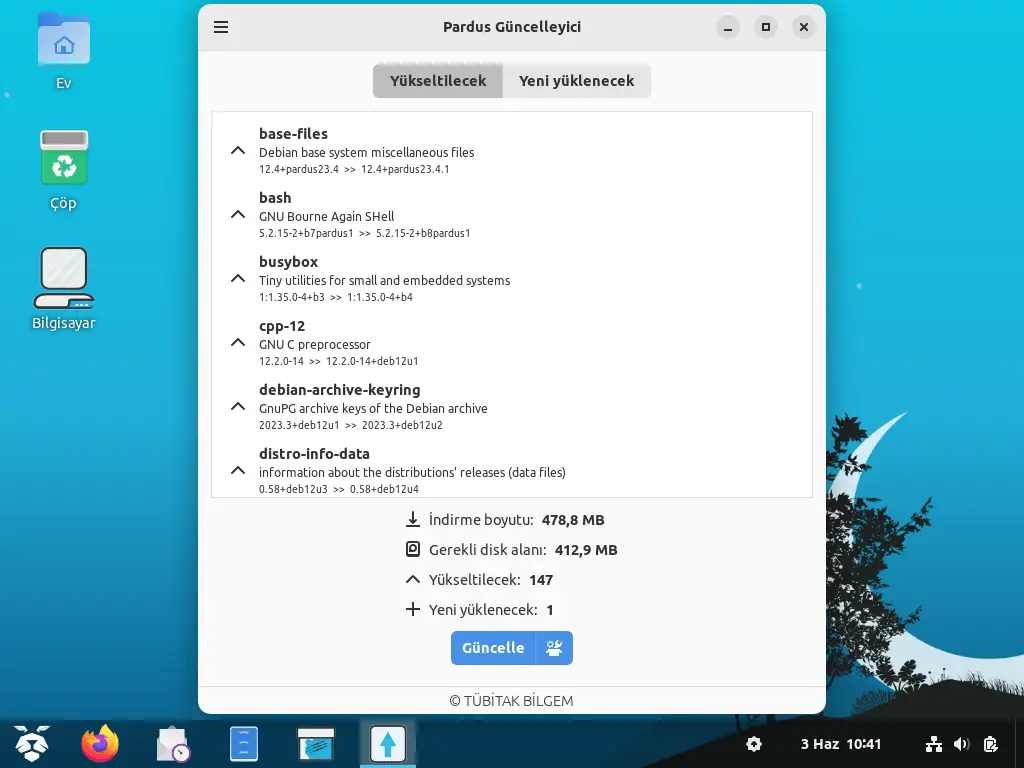The height and width of the screenshot is (768, 1024).
Task: Click the disk icon next to Gerekli disk alanı
Action: 413,549
